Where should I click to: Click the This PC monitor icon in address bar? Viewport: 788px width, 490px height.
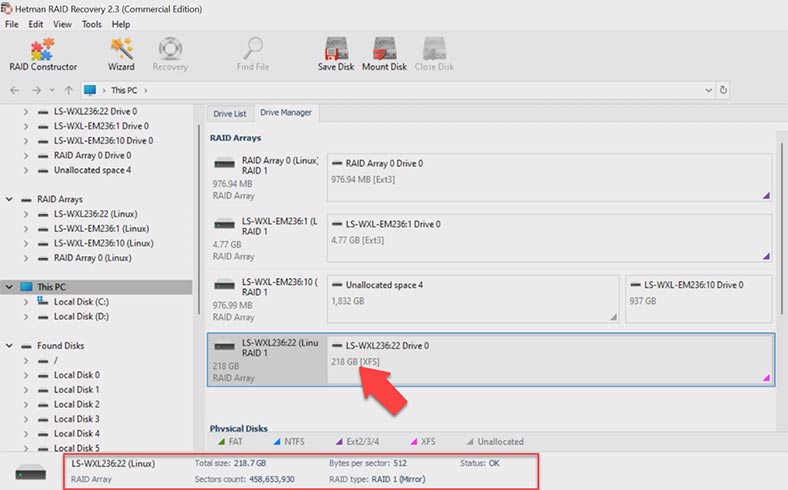click(90, 90)
